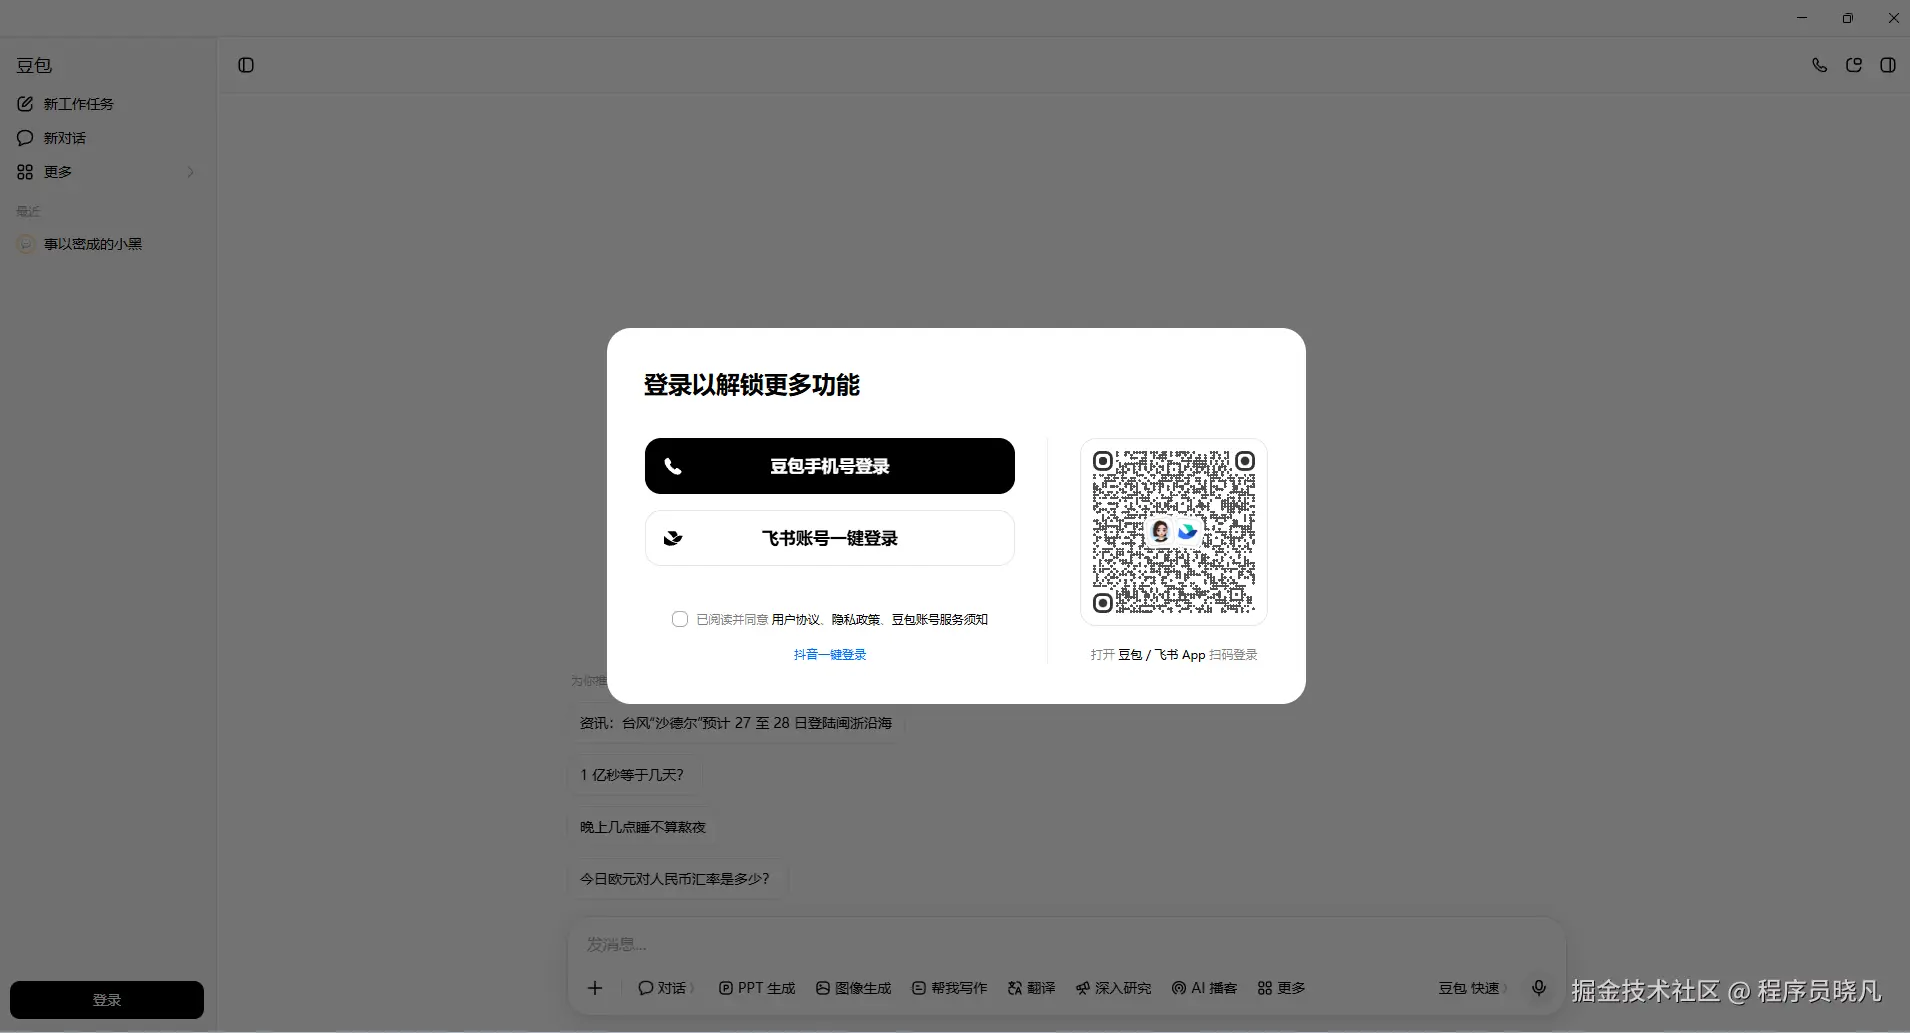
Task: Open 更多 tools in input toolbar
Action: [x=1281, y=988]
